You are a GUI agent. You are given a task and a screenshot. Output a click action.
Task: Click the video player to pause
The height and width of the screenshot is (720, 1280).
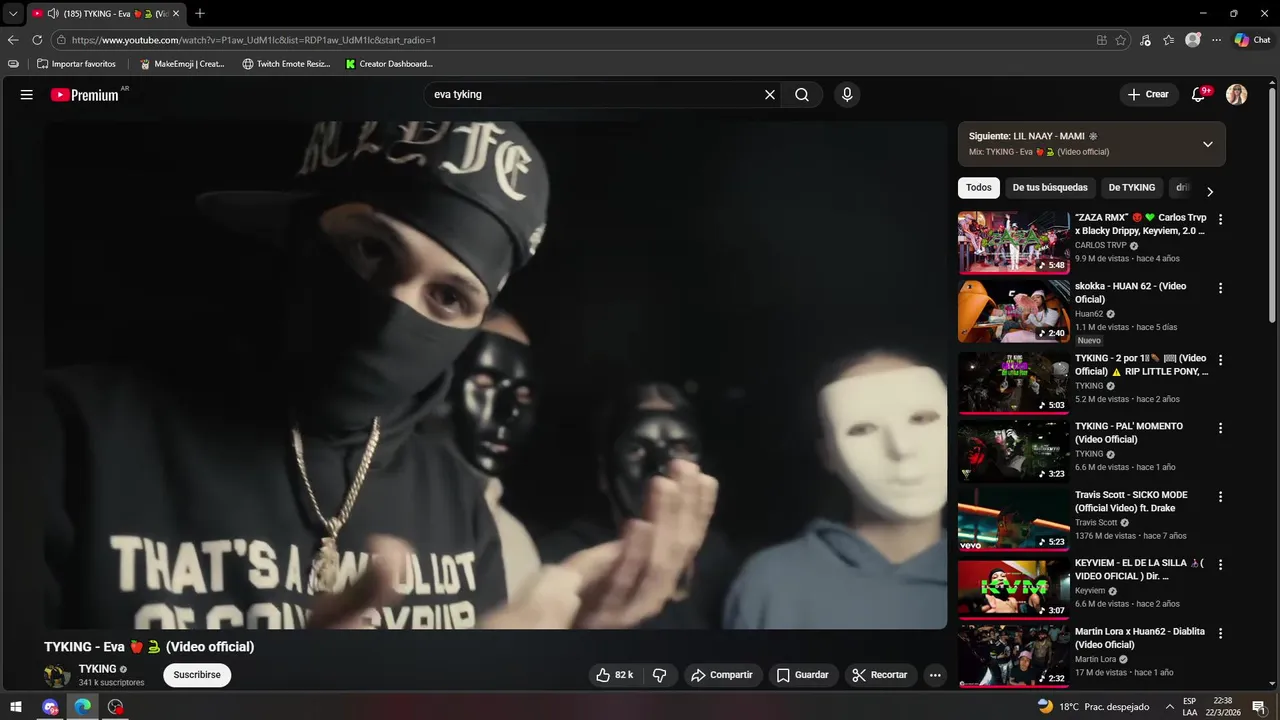[x=495, y=375]
